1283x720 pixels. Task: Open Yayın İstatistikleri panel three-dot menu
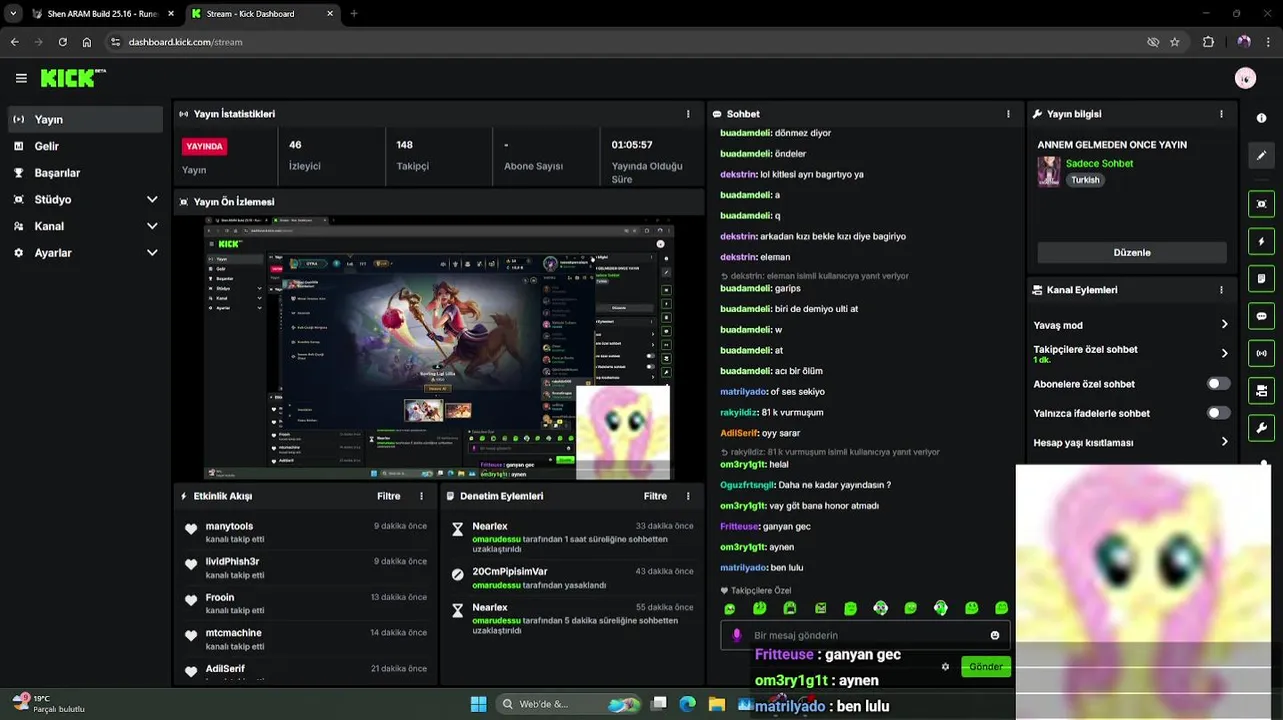pyautogui.click(x=688, y=114)
